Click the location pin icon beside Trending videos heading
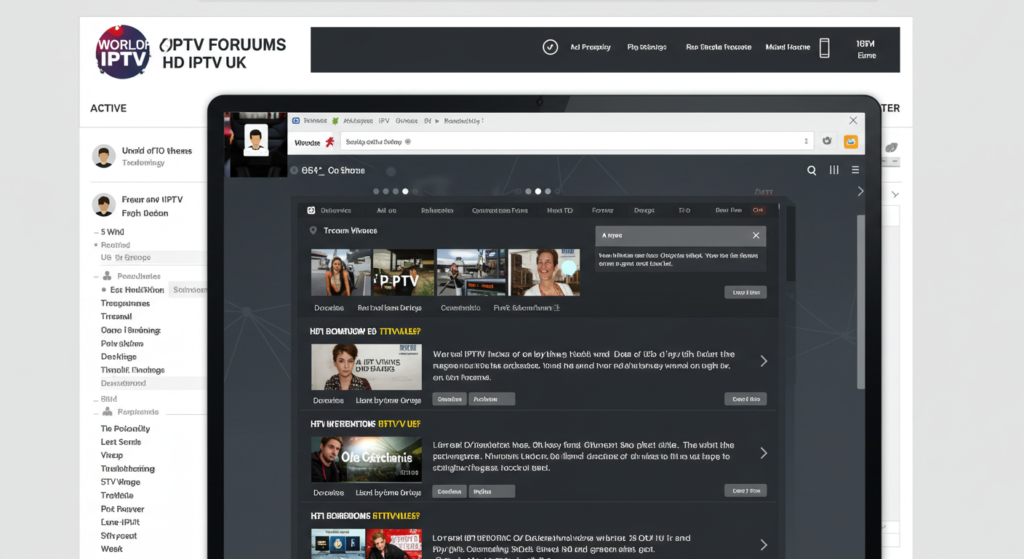The width and height of the screenshot is (1024, 559). pos(313,231)
